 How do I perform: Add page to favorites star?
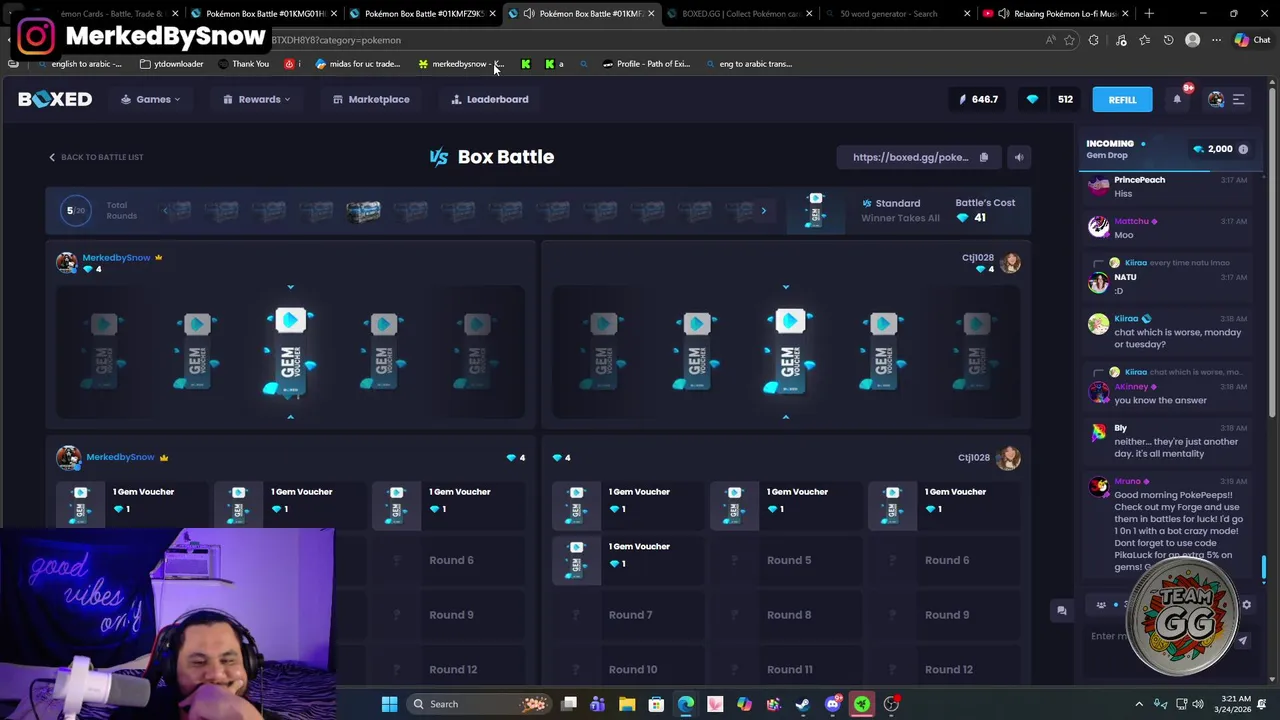click(1069, 40)
